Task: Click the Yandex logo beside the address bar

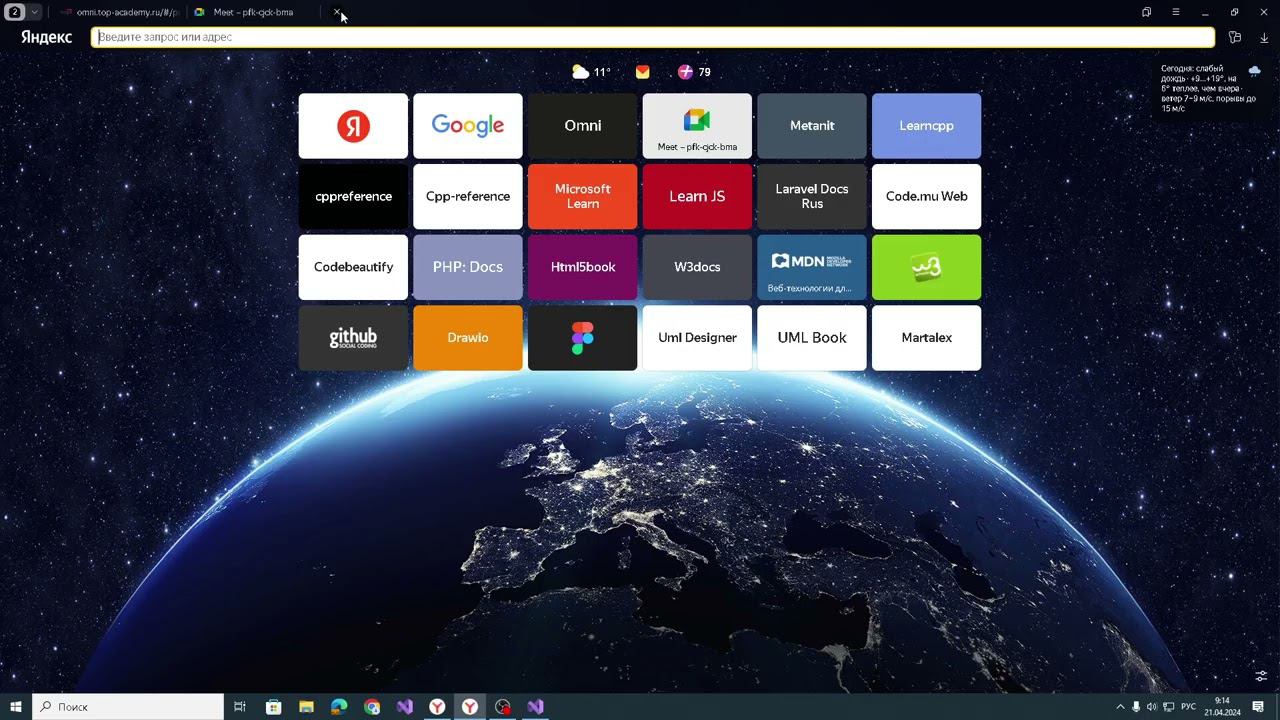Action: pos(46,37)
